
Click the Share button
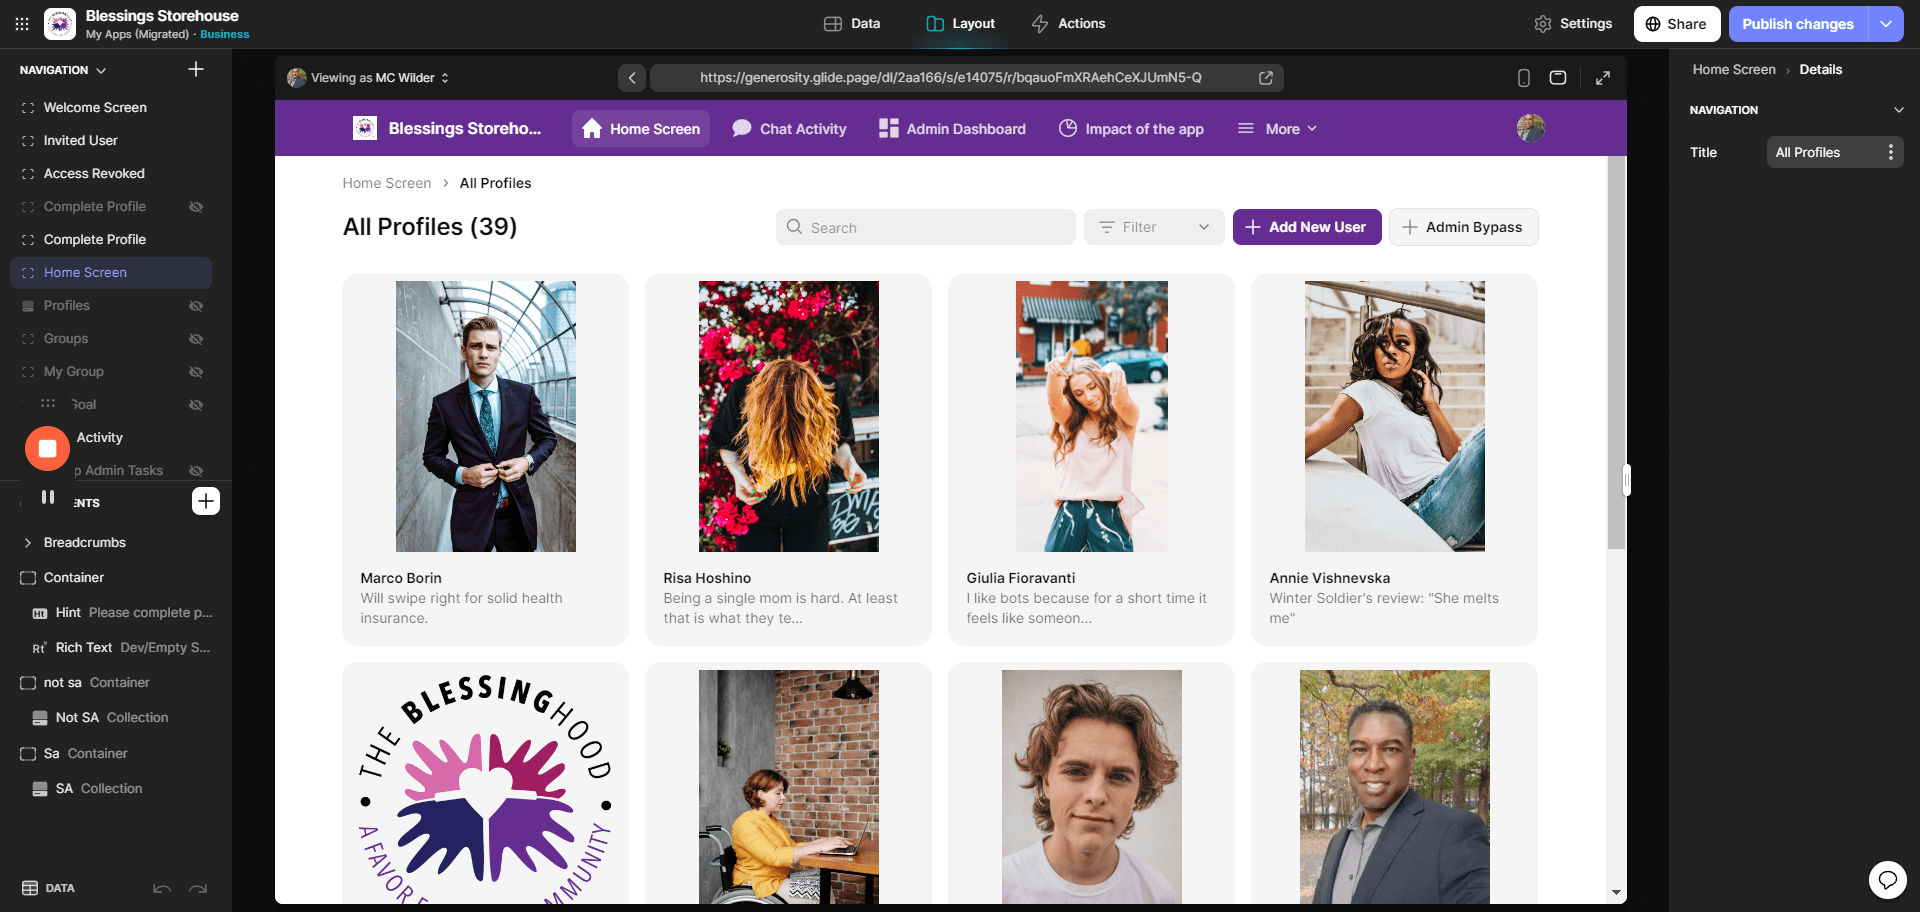[1677, 24]
